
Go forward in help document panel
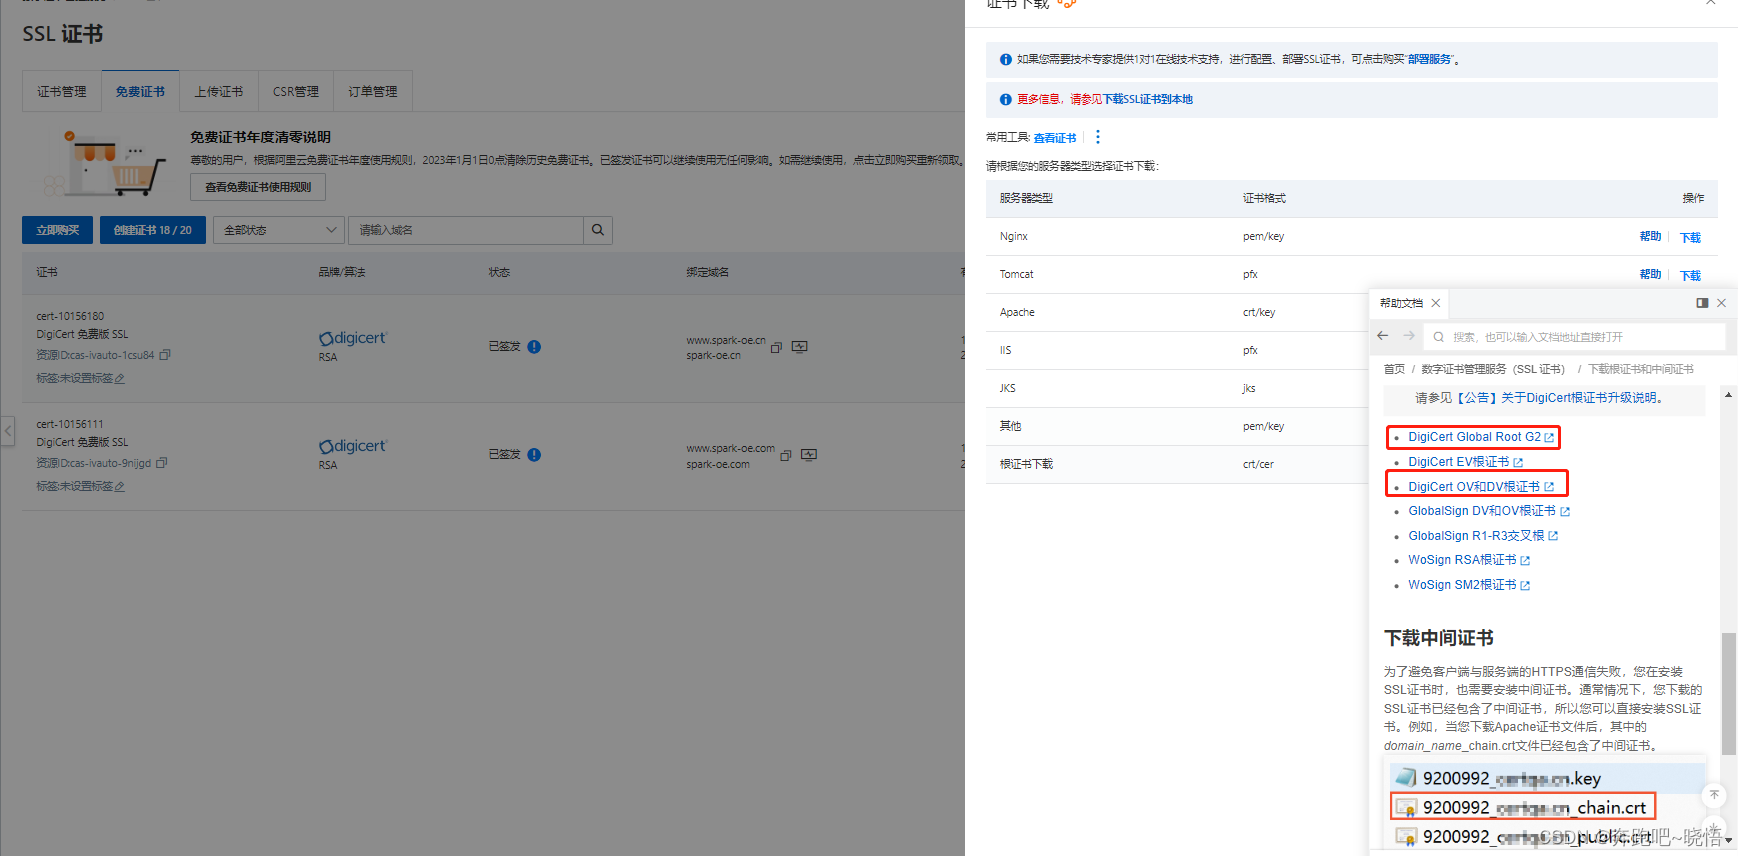(1409, 336)
